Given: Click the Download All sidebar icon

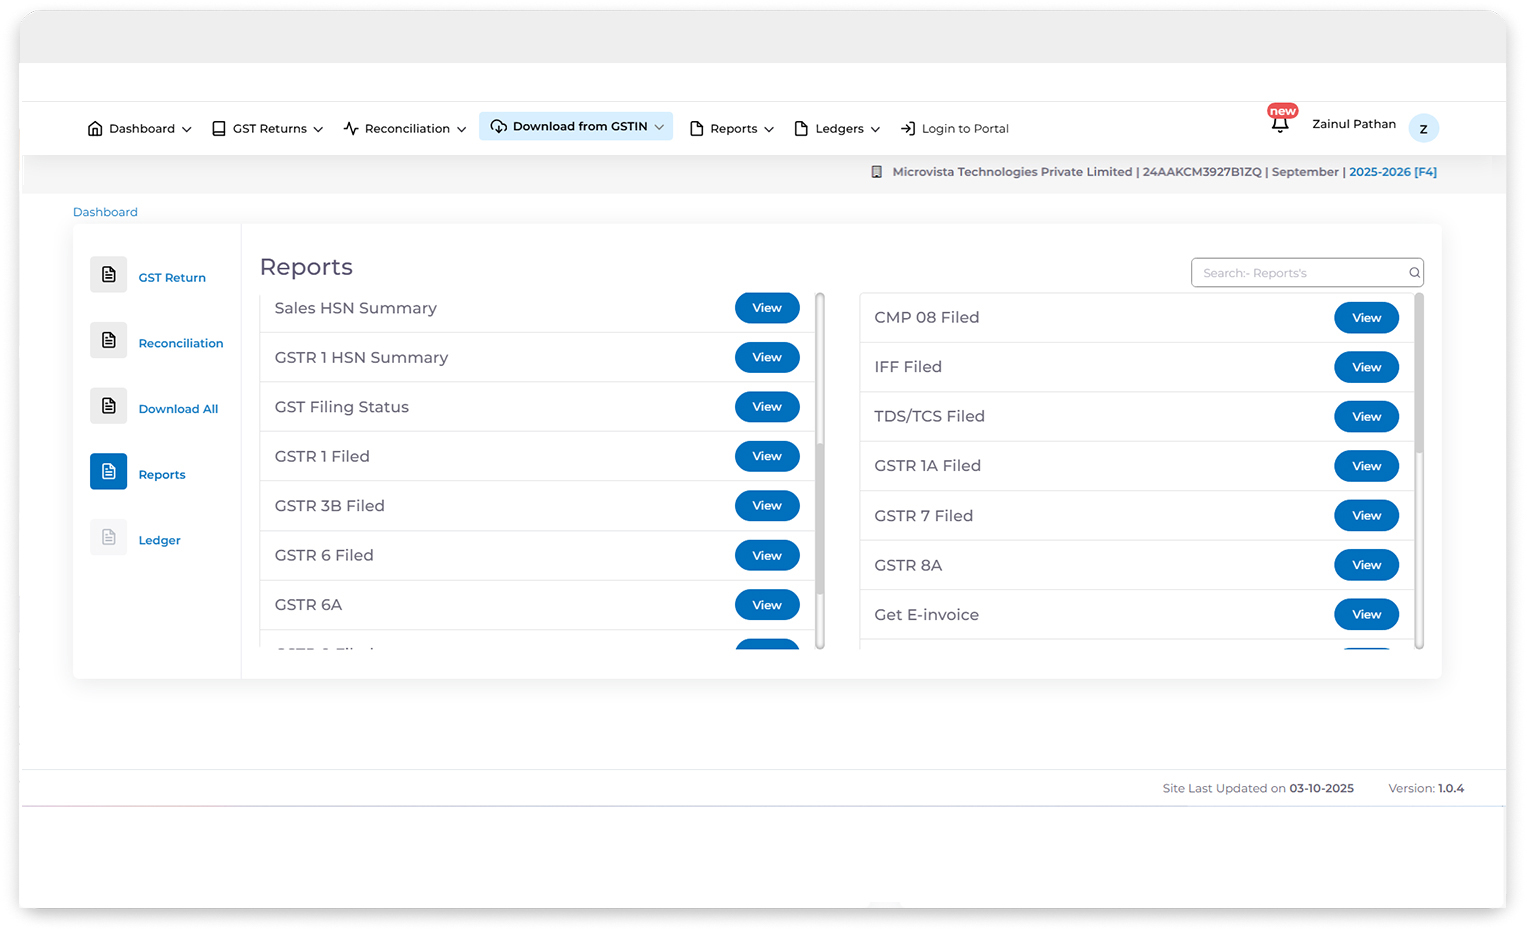Looking at the screenshot, I should [108, 406].
